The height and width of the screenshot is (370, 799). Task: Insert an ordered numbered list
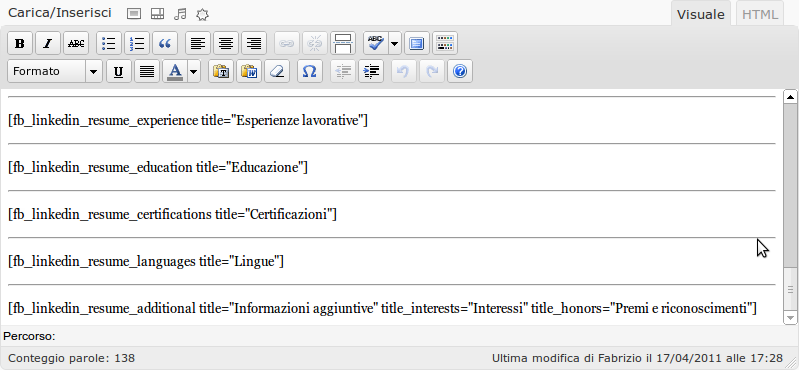[x=137, y=44]
